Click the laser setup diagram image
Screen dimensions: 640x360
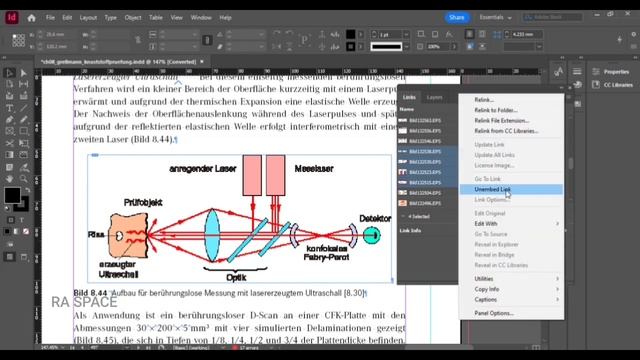240,219
